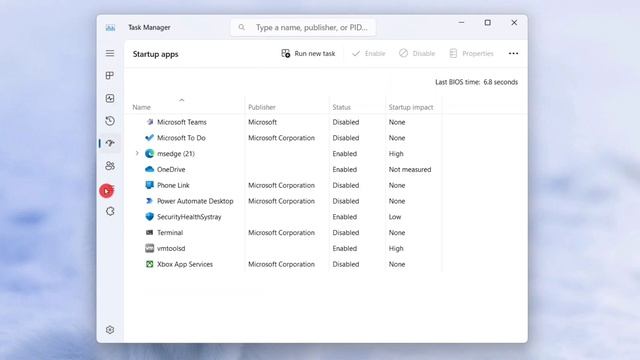The width and height of the screenshot is (640, 360).
Task: Select the Microsoft Teams row name
Action: (x=182, y=122)
